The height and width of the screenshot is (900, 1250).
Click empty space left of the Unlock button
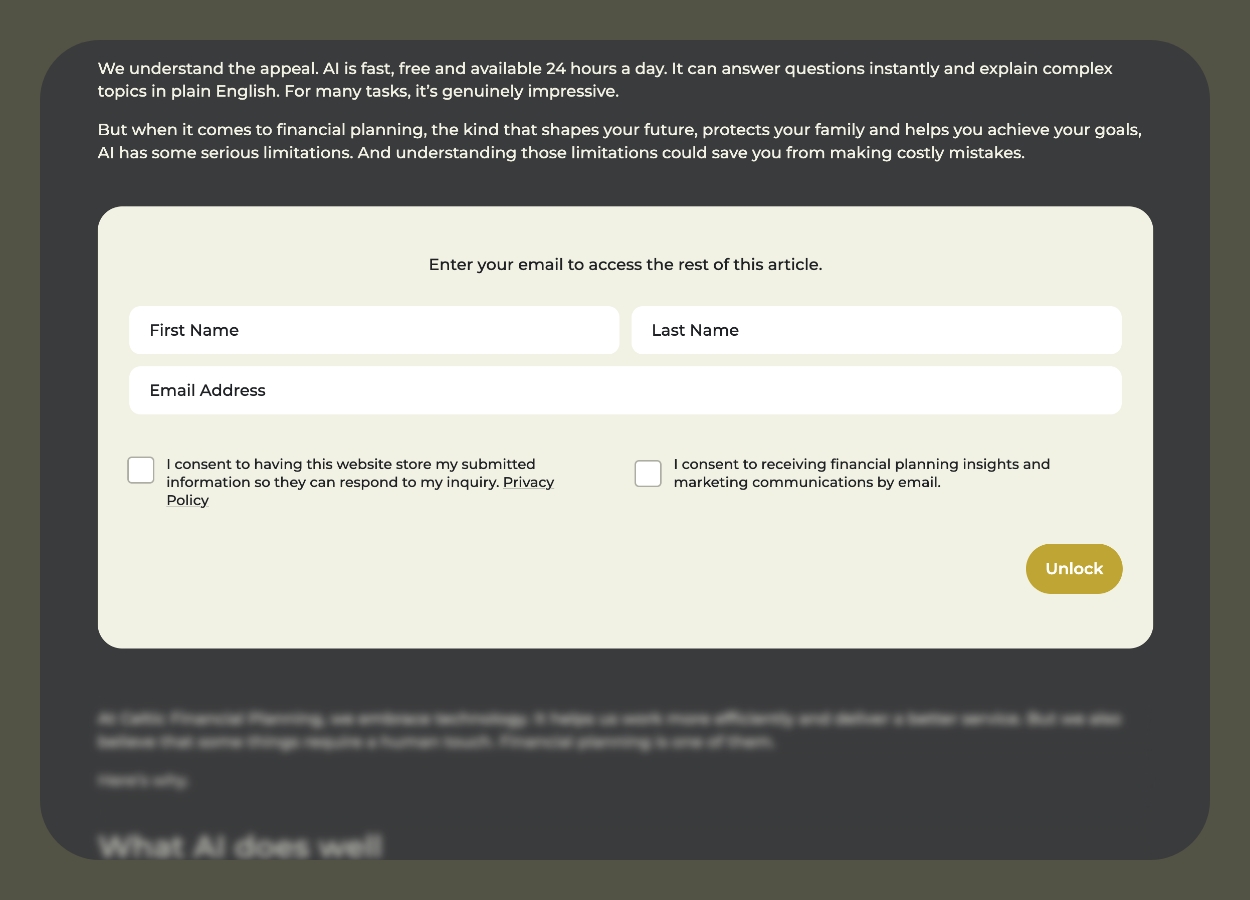tap(700, 570)
